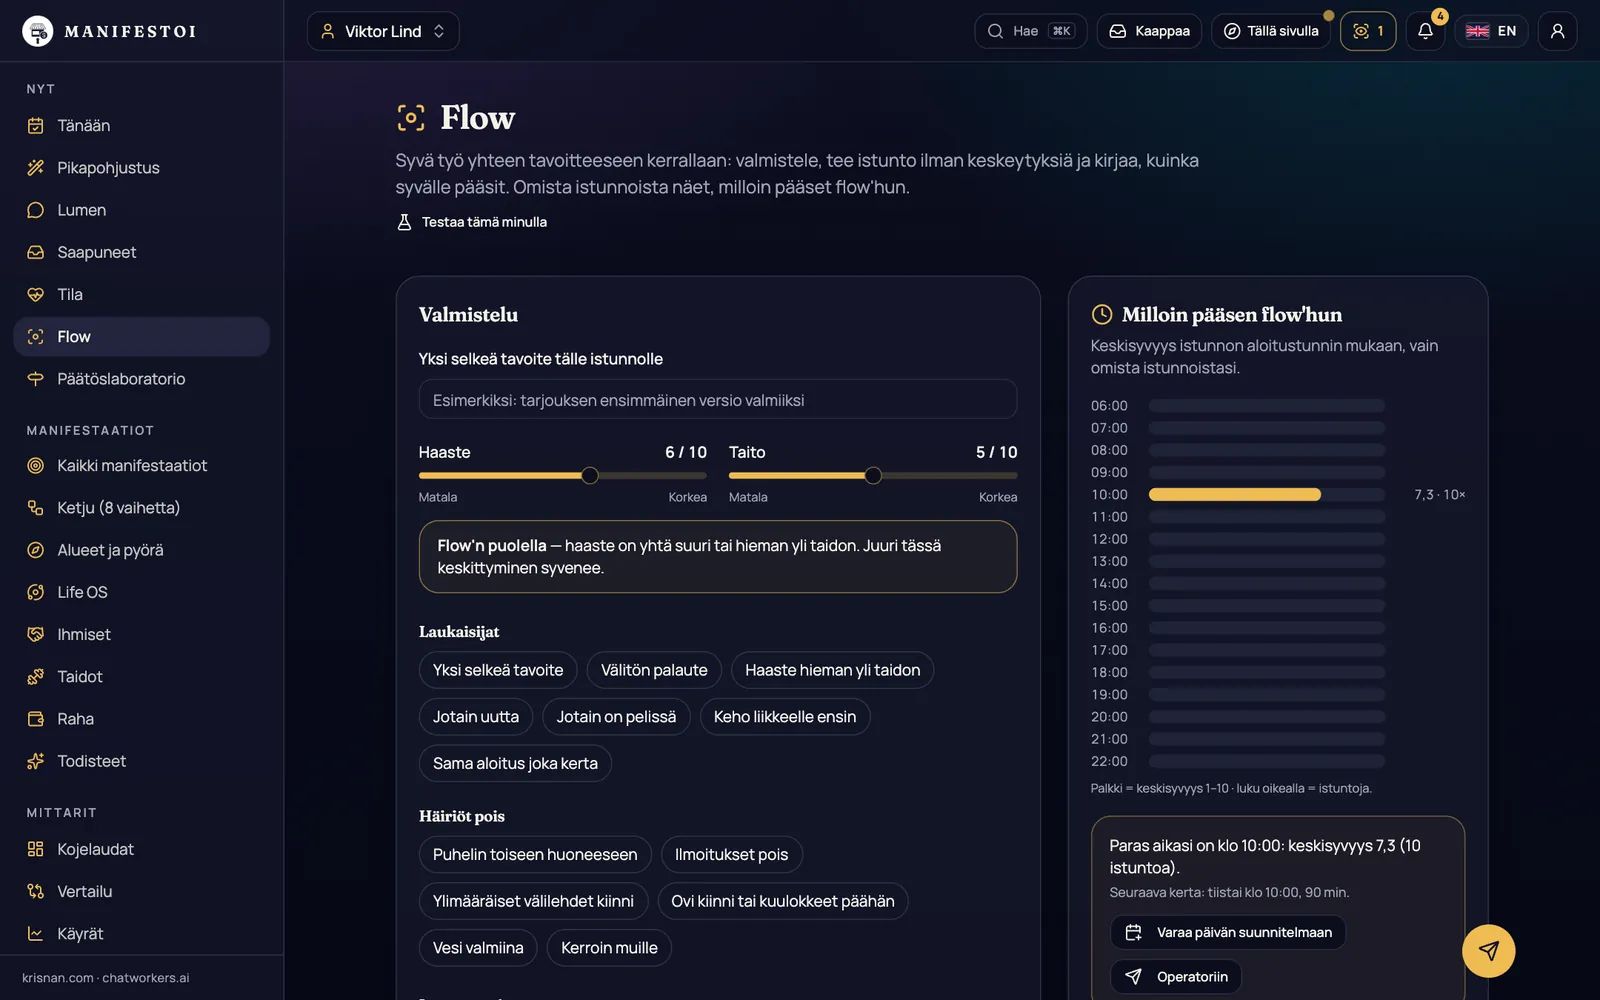The height and width of the screenshot is (1000, 1600).
Task: Click the Kaappaa button
Action: [1149, 31]
